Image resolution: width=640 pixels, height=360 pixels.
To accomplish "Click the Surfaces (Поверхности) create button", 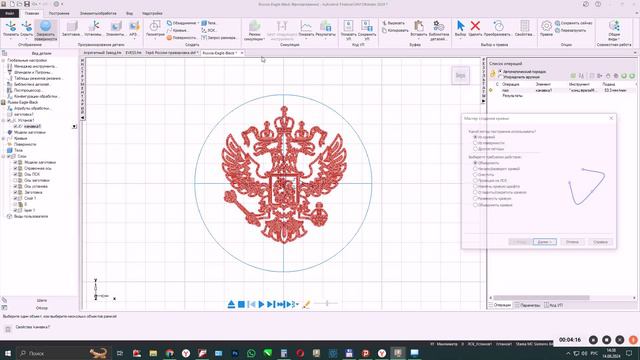I will [181, 38].
